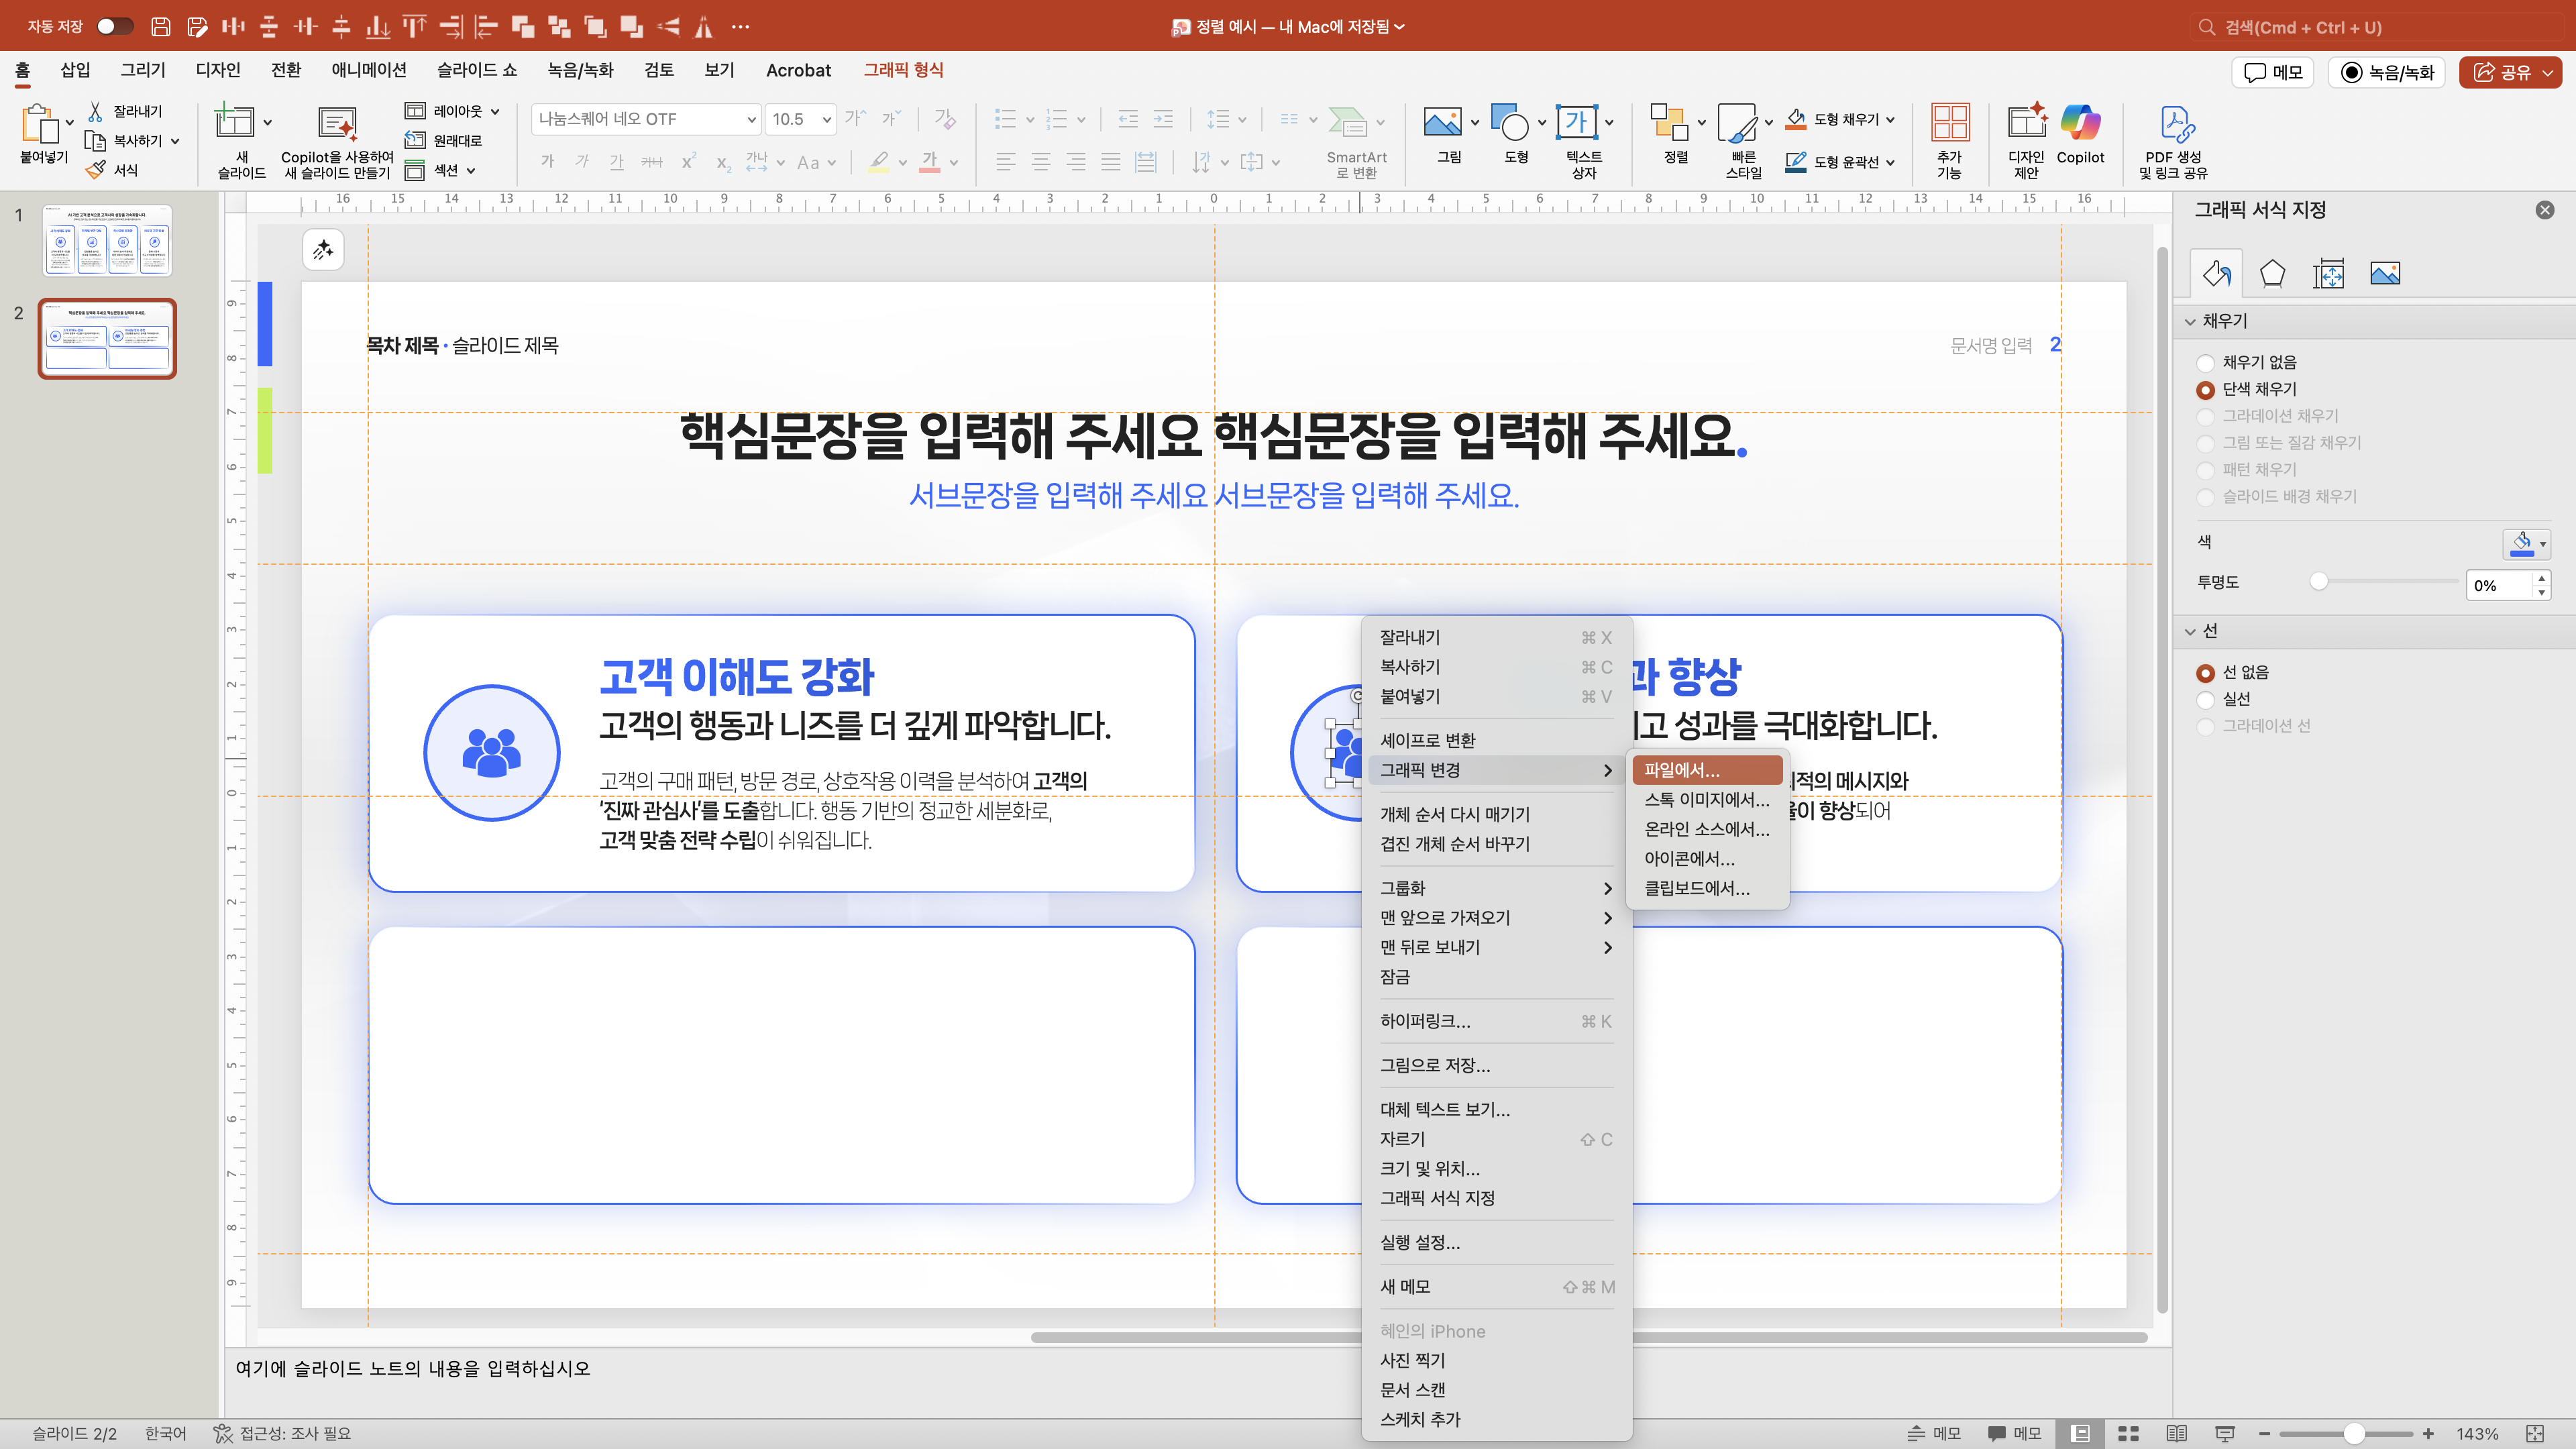Open the Copilot ribbon icon
2576x1449 pixels.
pos(2080,124)
